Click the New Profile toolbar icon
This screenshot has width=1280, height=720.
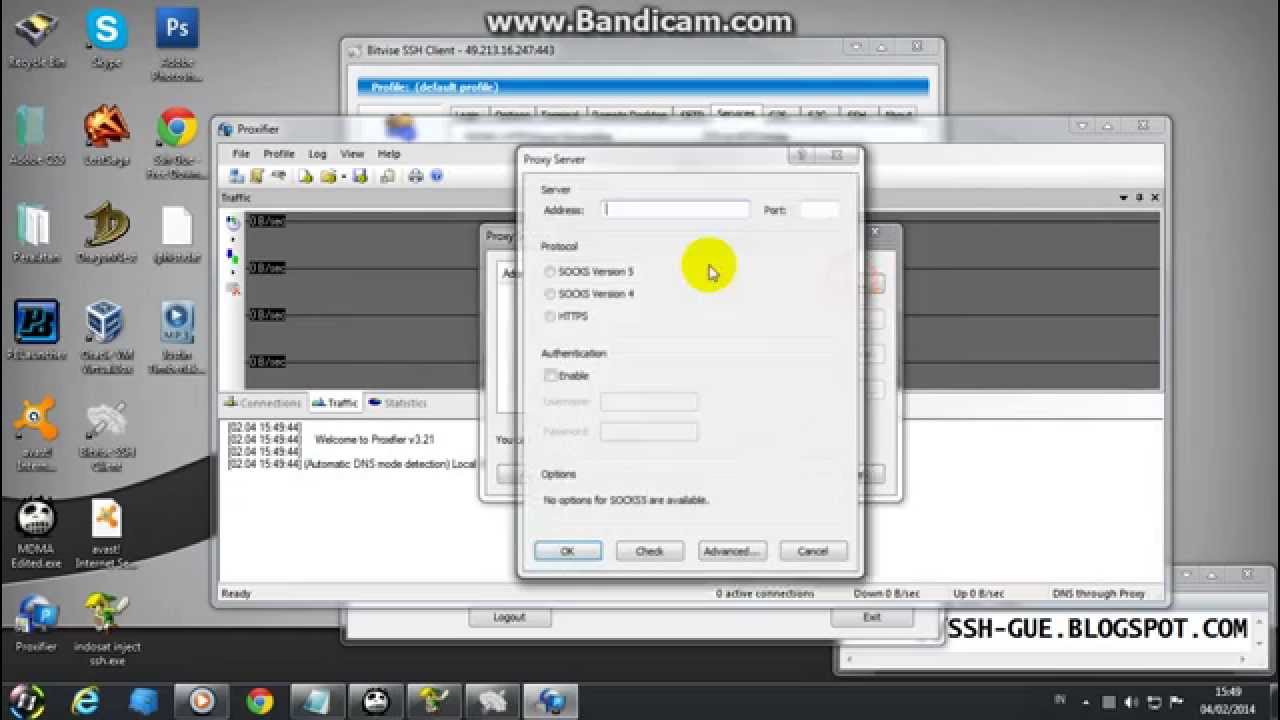tap(305, 176)
